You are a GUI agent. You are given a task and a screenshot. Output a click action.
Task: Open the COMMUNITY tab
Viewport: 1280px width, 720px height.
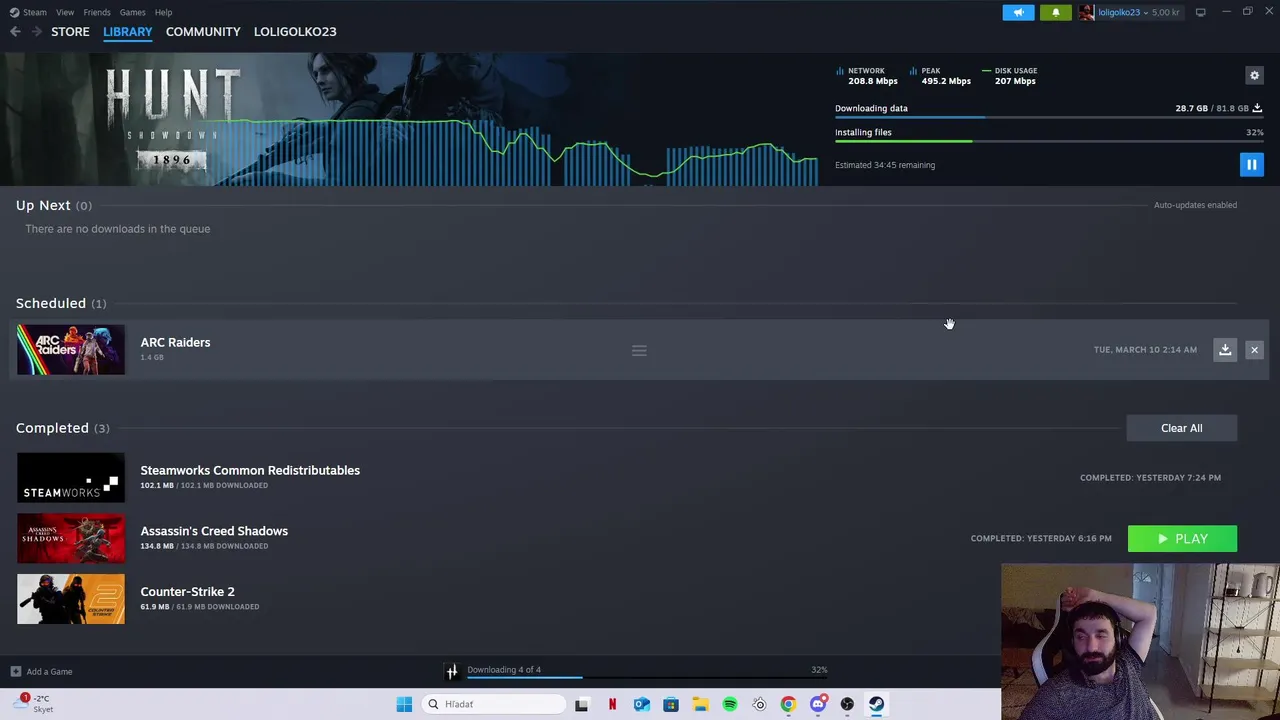click(x=203, y=32)
